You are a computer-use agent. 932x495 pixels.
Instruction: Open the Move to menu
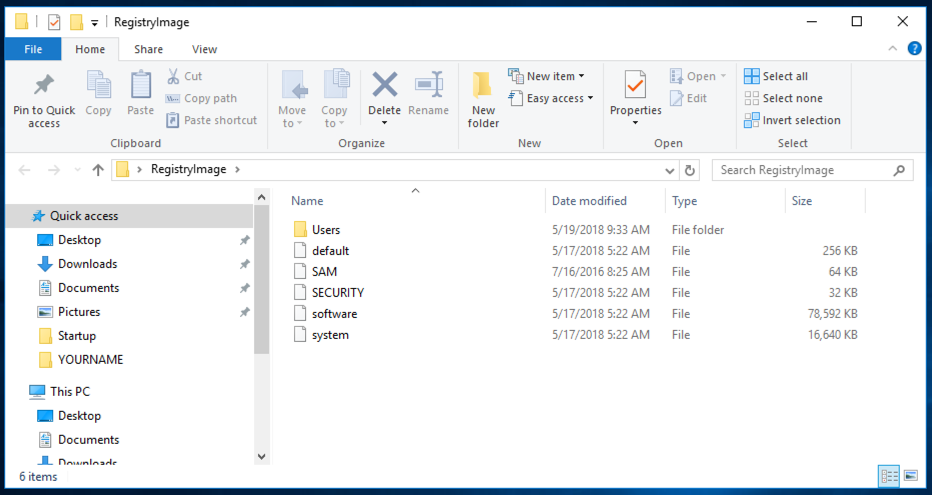point(292,99)
